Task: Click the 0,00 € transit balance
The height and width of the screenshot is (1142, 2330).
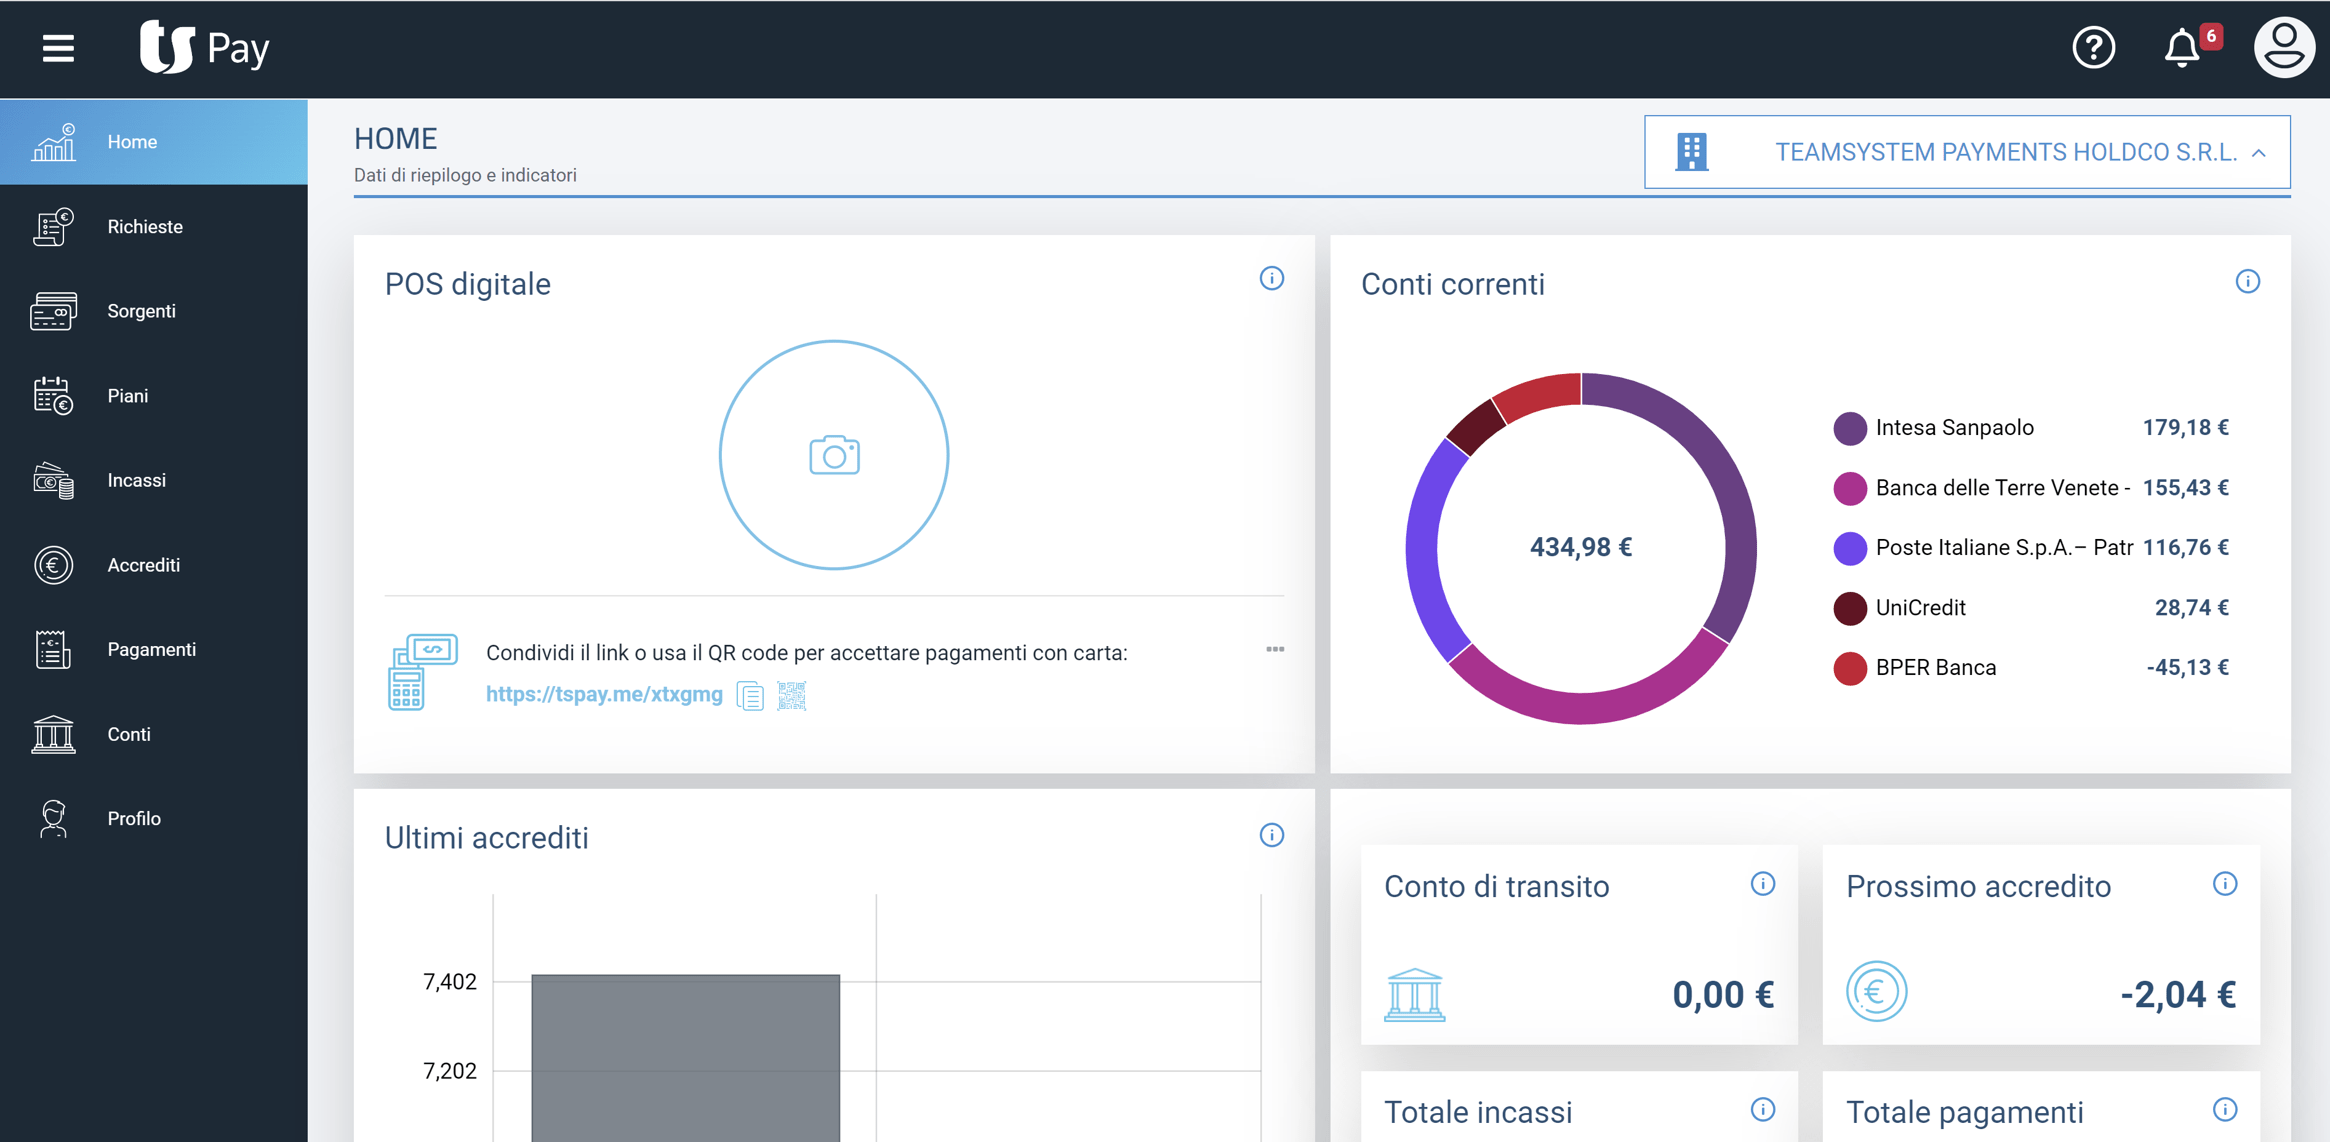Action: [x=1723, y=995]
